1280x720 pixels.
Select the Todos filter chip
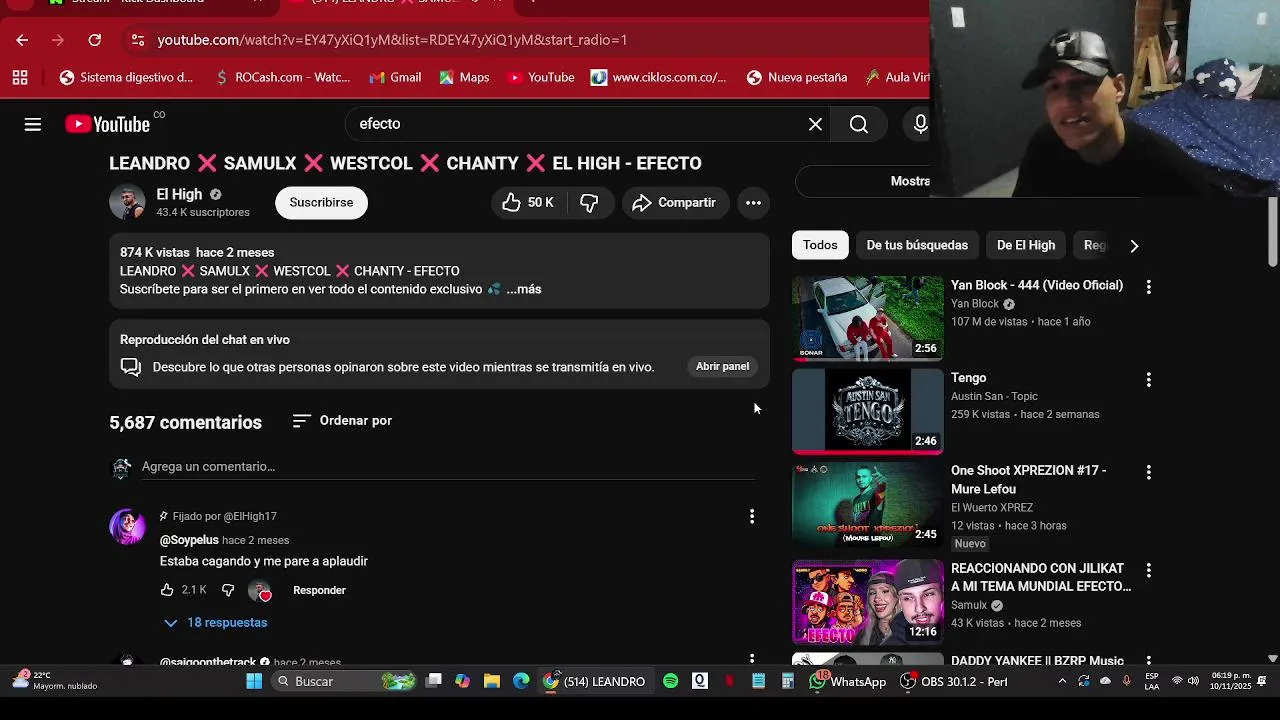point(820,245)
